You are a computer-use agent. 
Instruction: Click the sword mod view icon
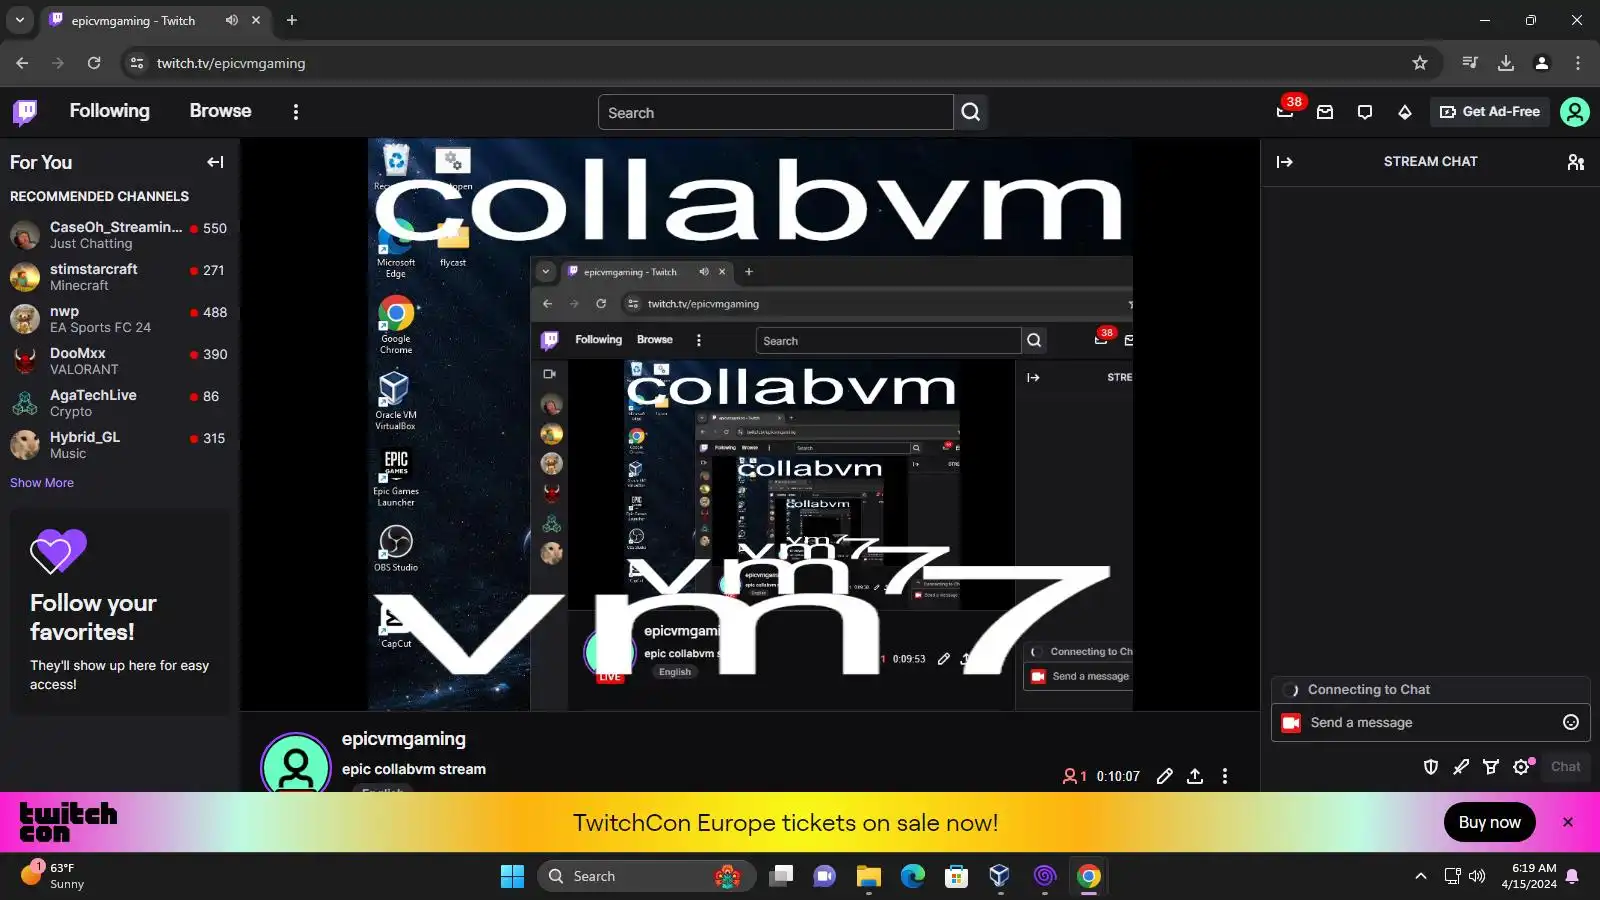coord(1461,767)
